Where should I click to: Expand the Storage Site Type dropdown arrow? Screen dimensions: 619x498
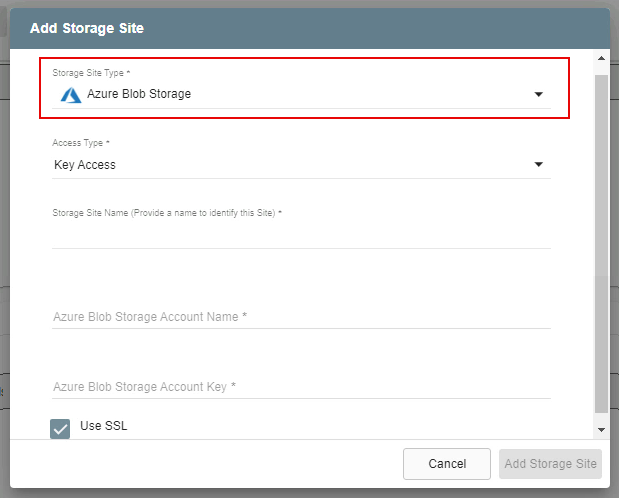538,95
